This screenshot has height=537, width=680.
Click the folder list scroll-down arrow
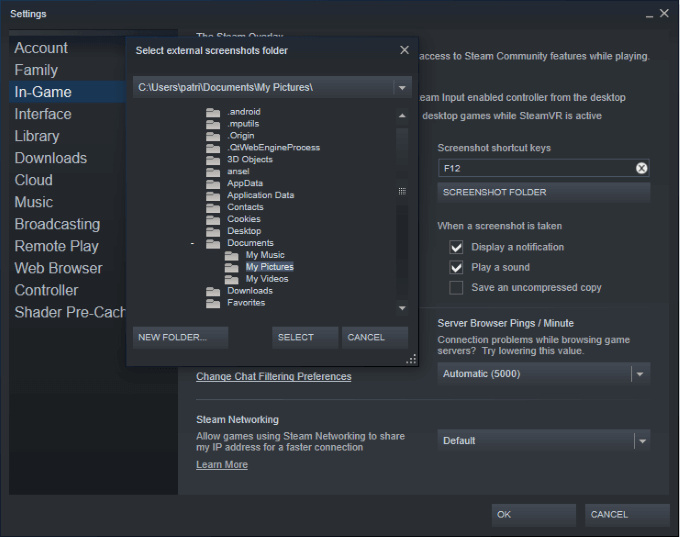[x=402, y=308]
